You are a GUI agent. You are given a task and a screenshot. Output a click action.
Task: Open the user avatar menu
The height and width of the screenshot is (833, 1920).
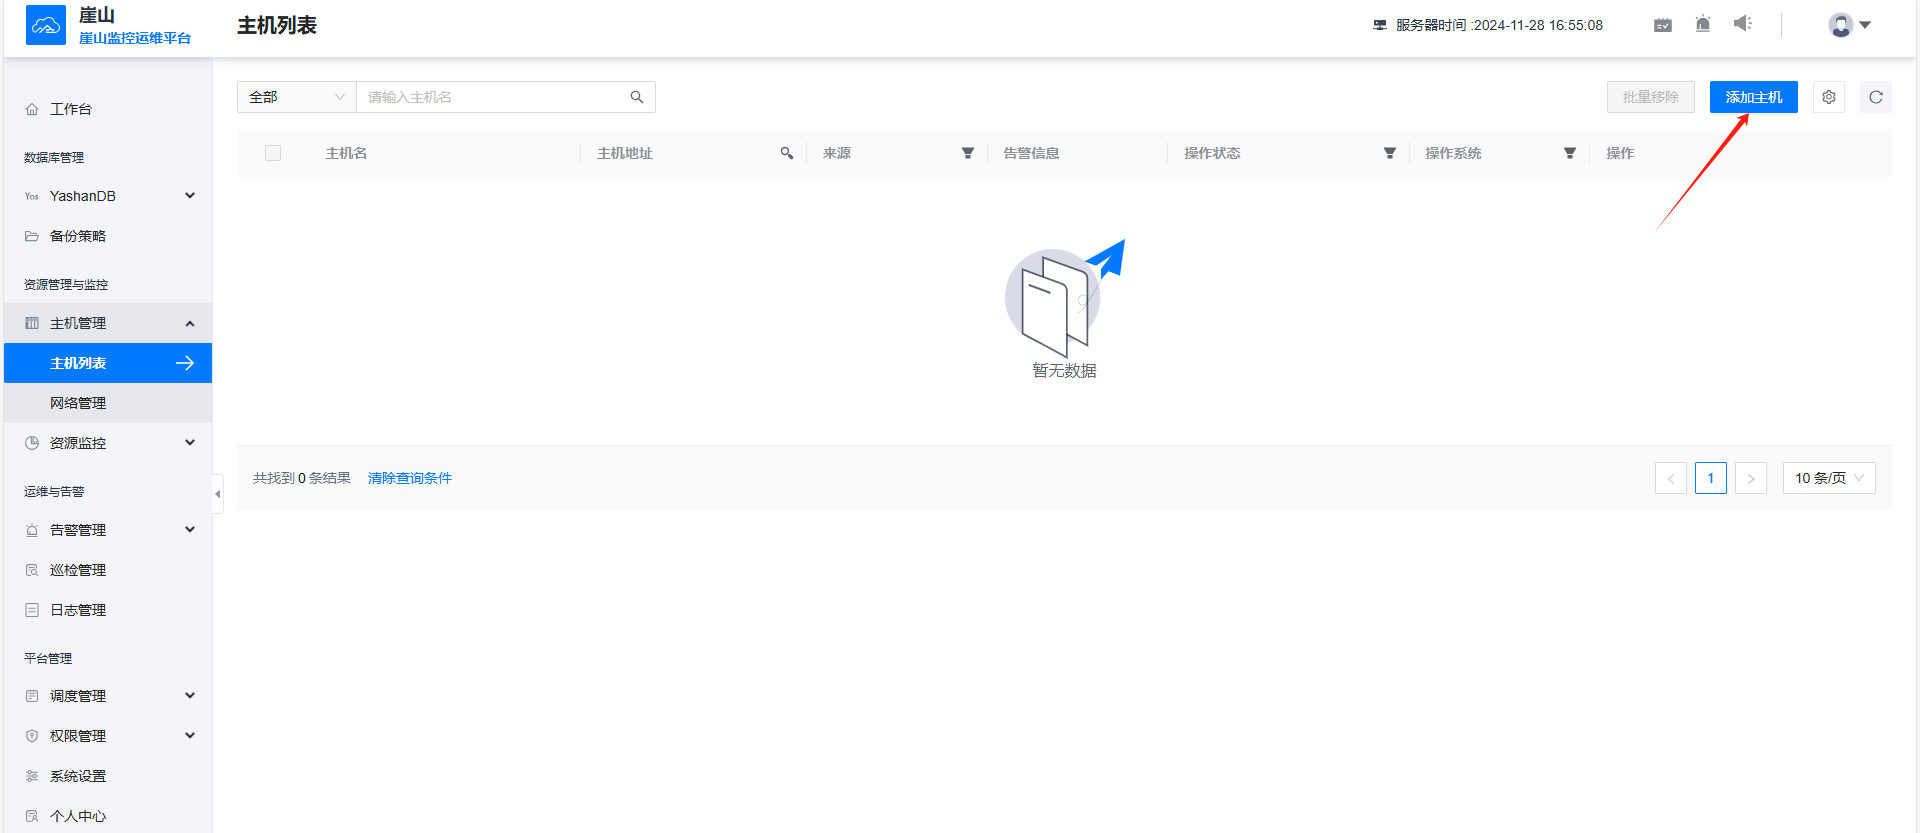(x=1849, y=25)
